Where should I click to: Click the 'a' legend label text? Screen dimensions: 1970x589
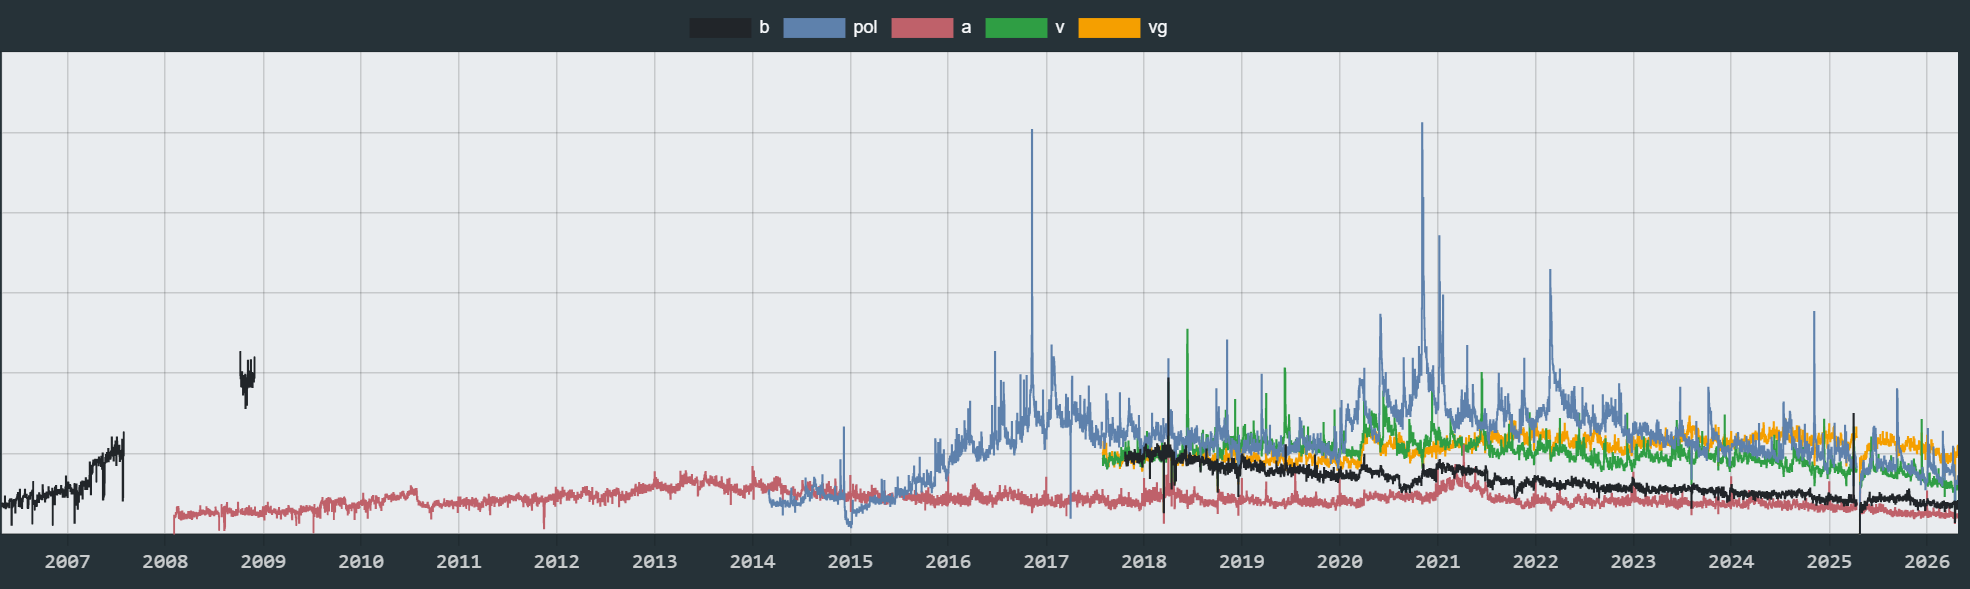(x=966, y=28)
